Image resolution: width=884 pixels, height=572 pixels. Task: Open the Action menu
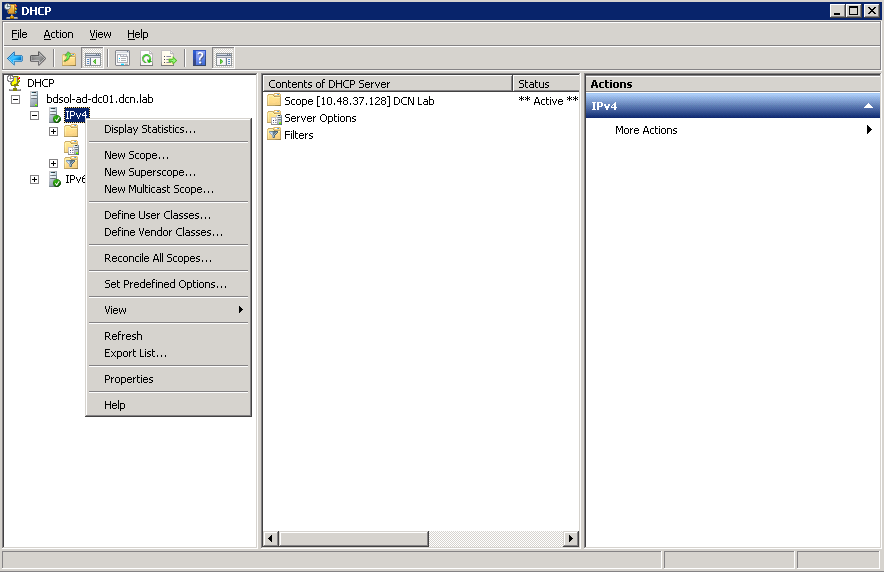pyautogui.click(x=58, y=34)
